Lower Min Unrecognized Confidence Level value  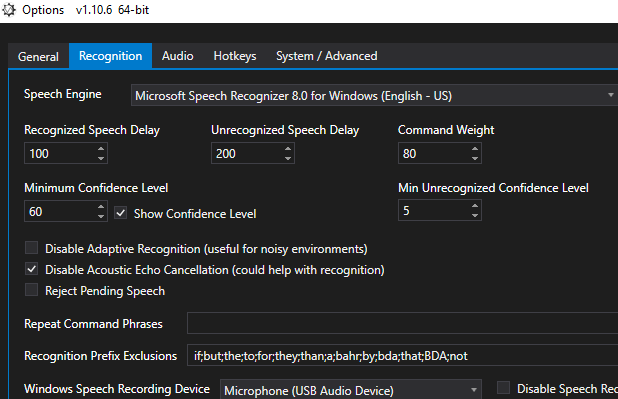pos(475,215)
